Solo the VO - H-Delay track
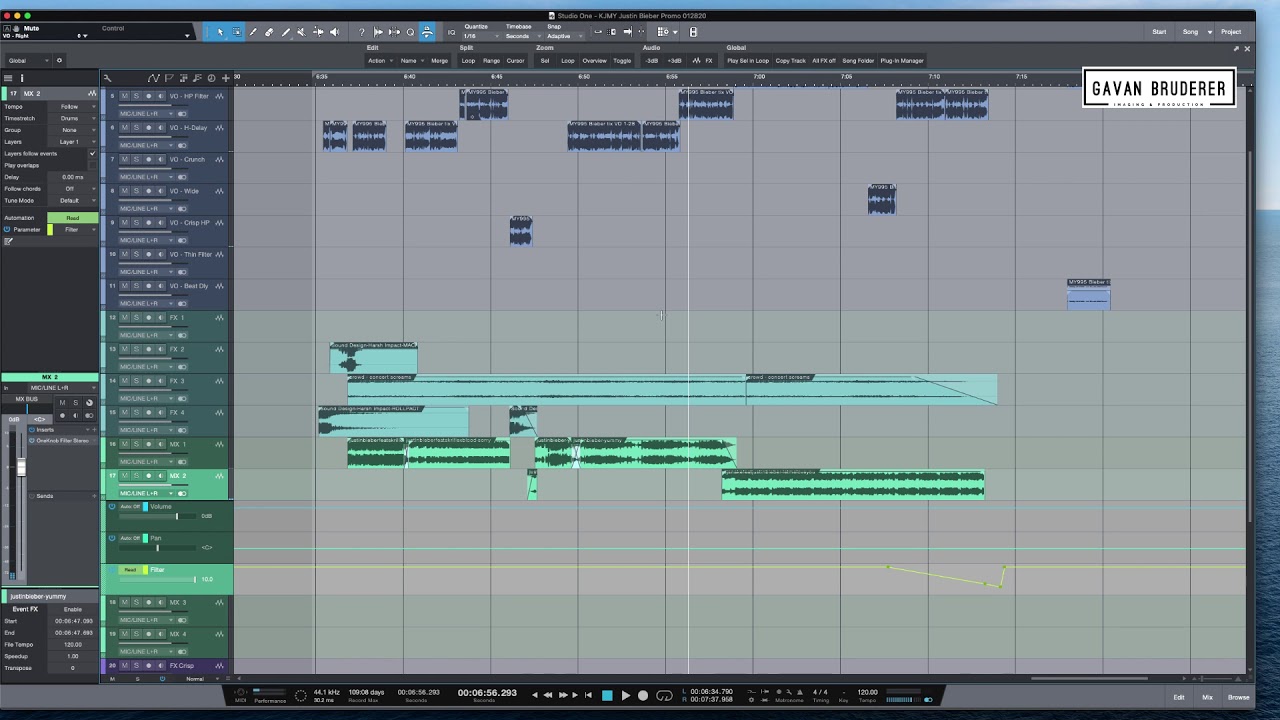This screenshot has height=720, width=1280. (136, 128)
